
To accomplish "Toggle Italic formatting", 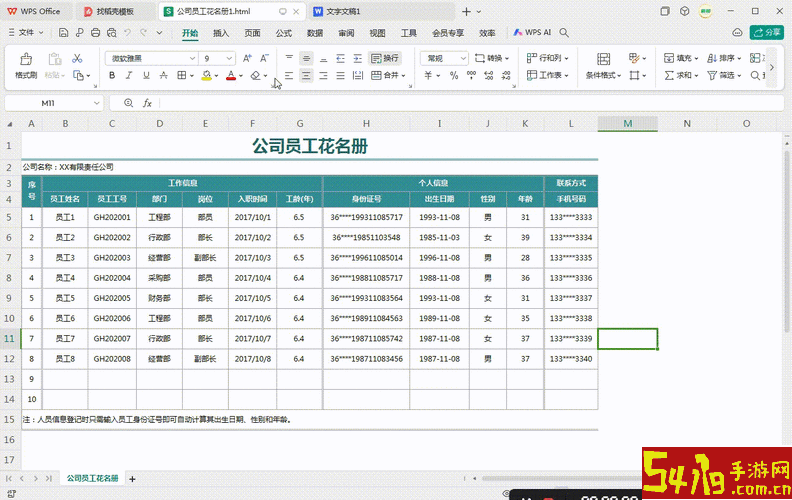I will click(129, 75).
